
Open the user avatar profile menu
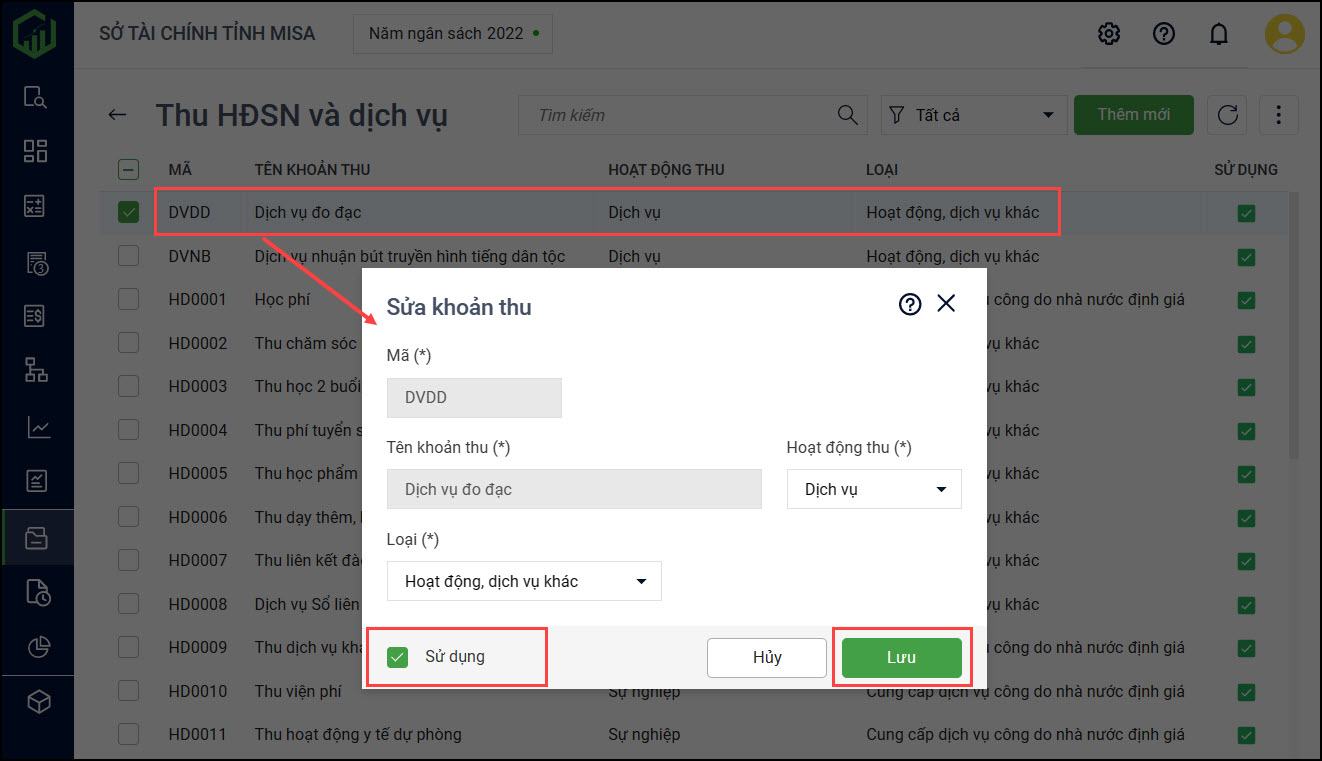pos(1284,34)
